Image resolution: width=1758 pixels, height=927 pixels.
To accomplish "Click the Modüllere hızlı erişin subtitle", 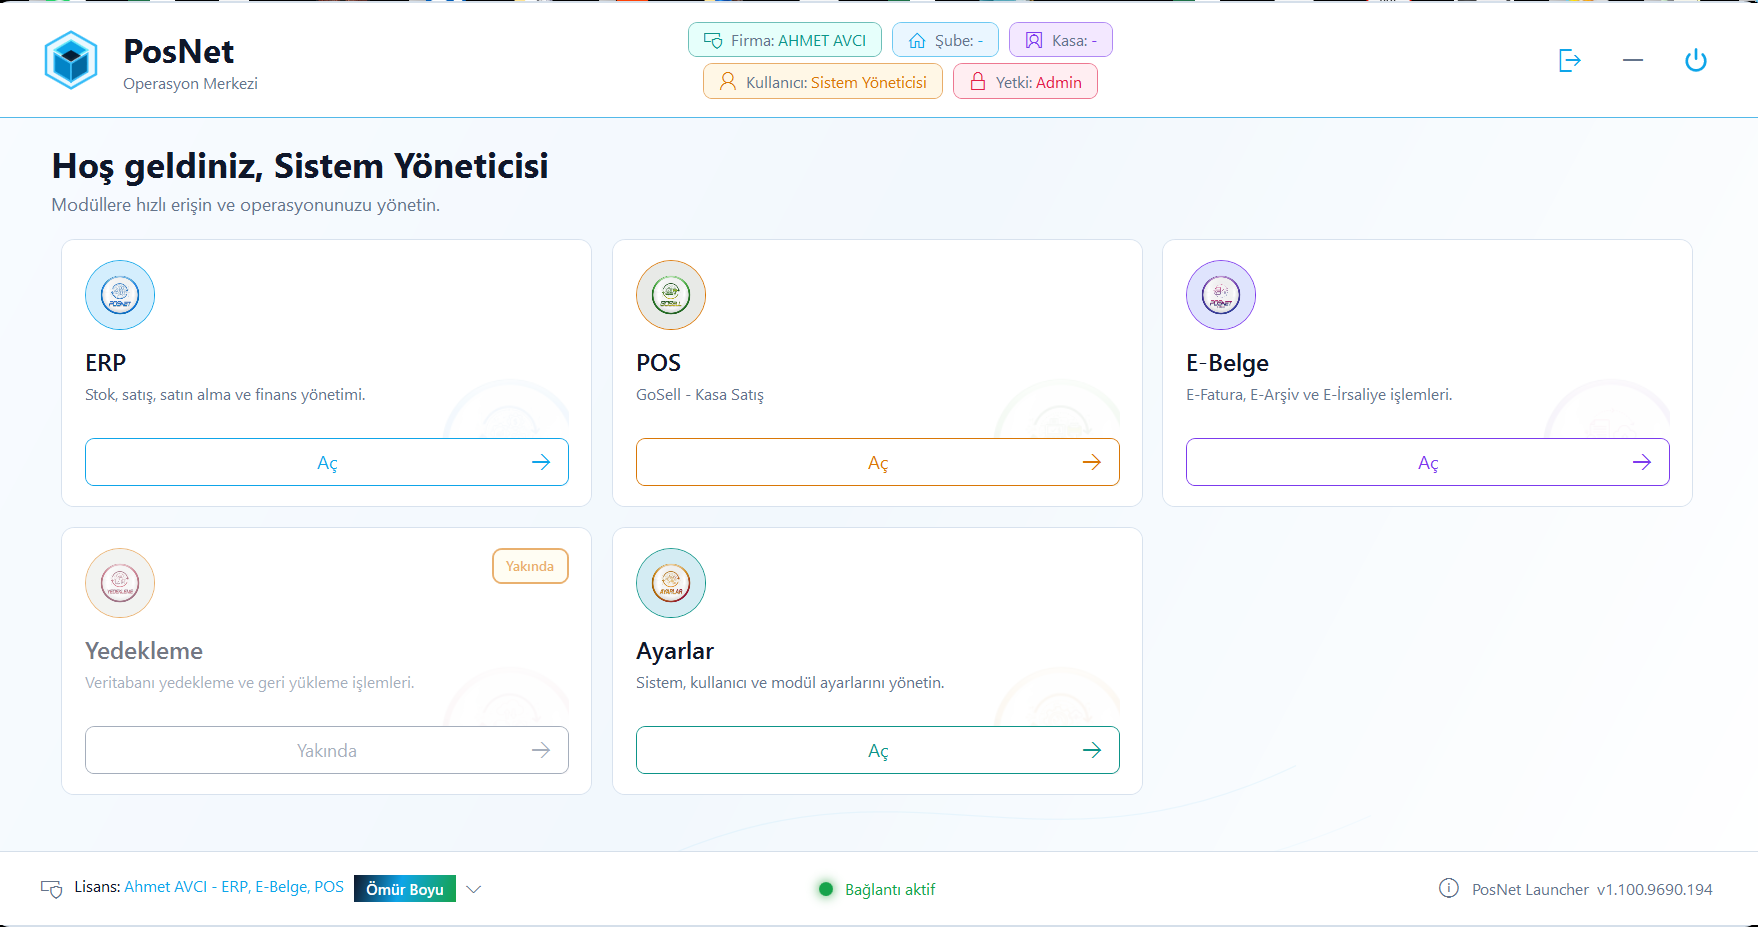I will 245,205.
